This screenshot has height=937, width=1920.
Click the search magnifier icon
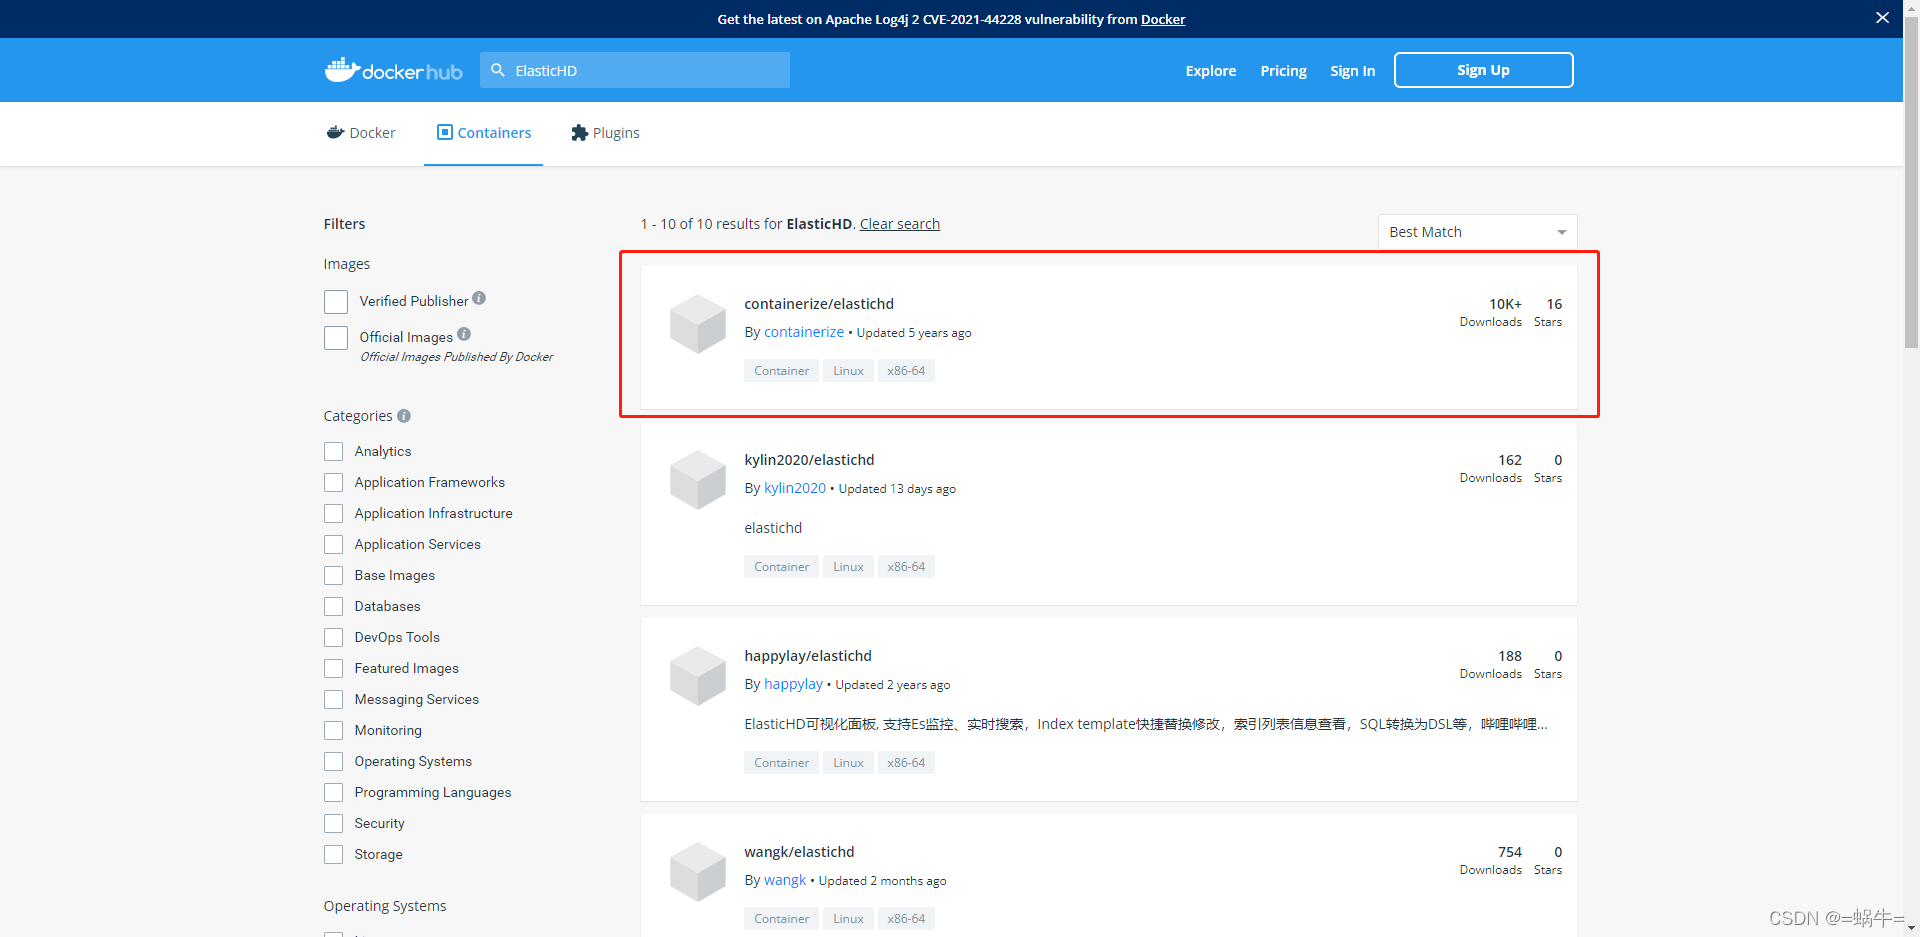(498, 70)
